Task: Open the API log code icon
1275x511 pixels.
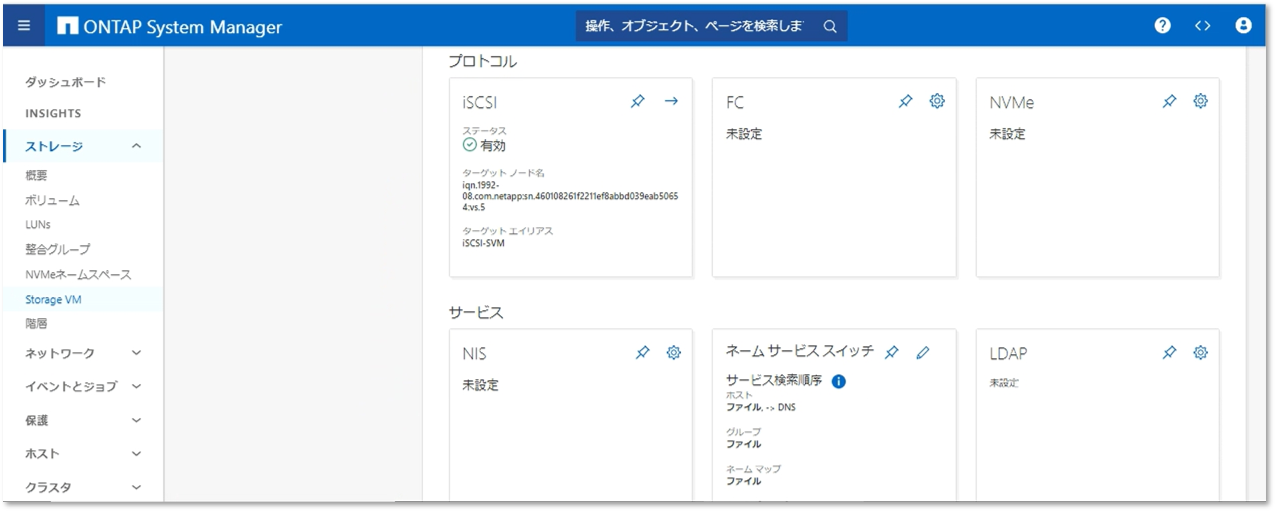Action: [1203, 27]
